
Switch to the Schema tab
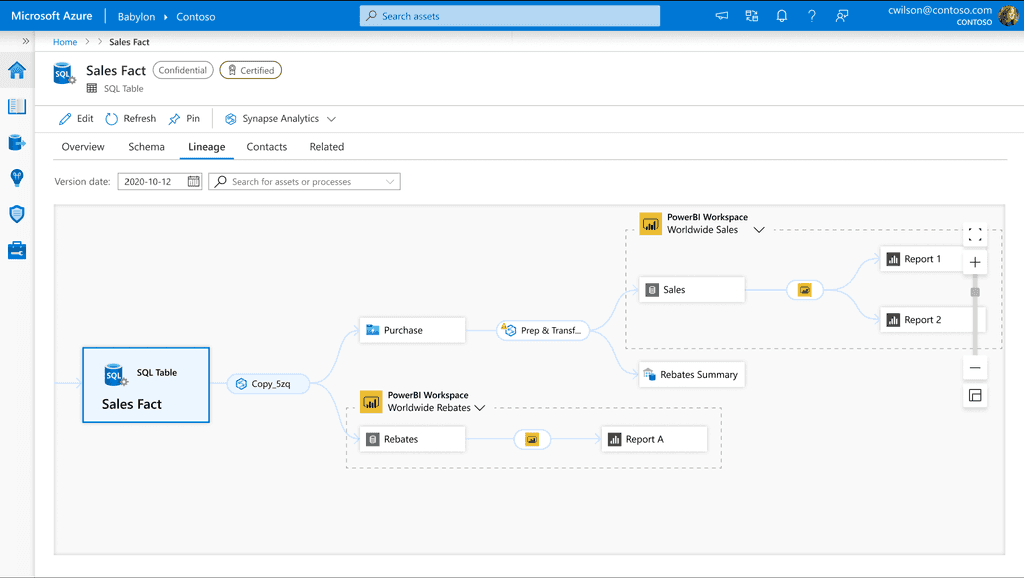tap(146, 147)
